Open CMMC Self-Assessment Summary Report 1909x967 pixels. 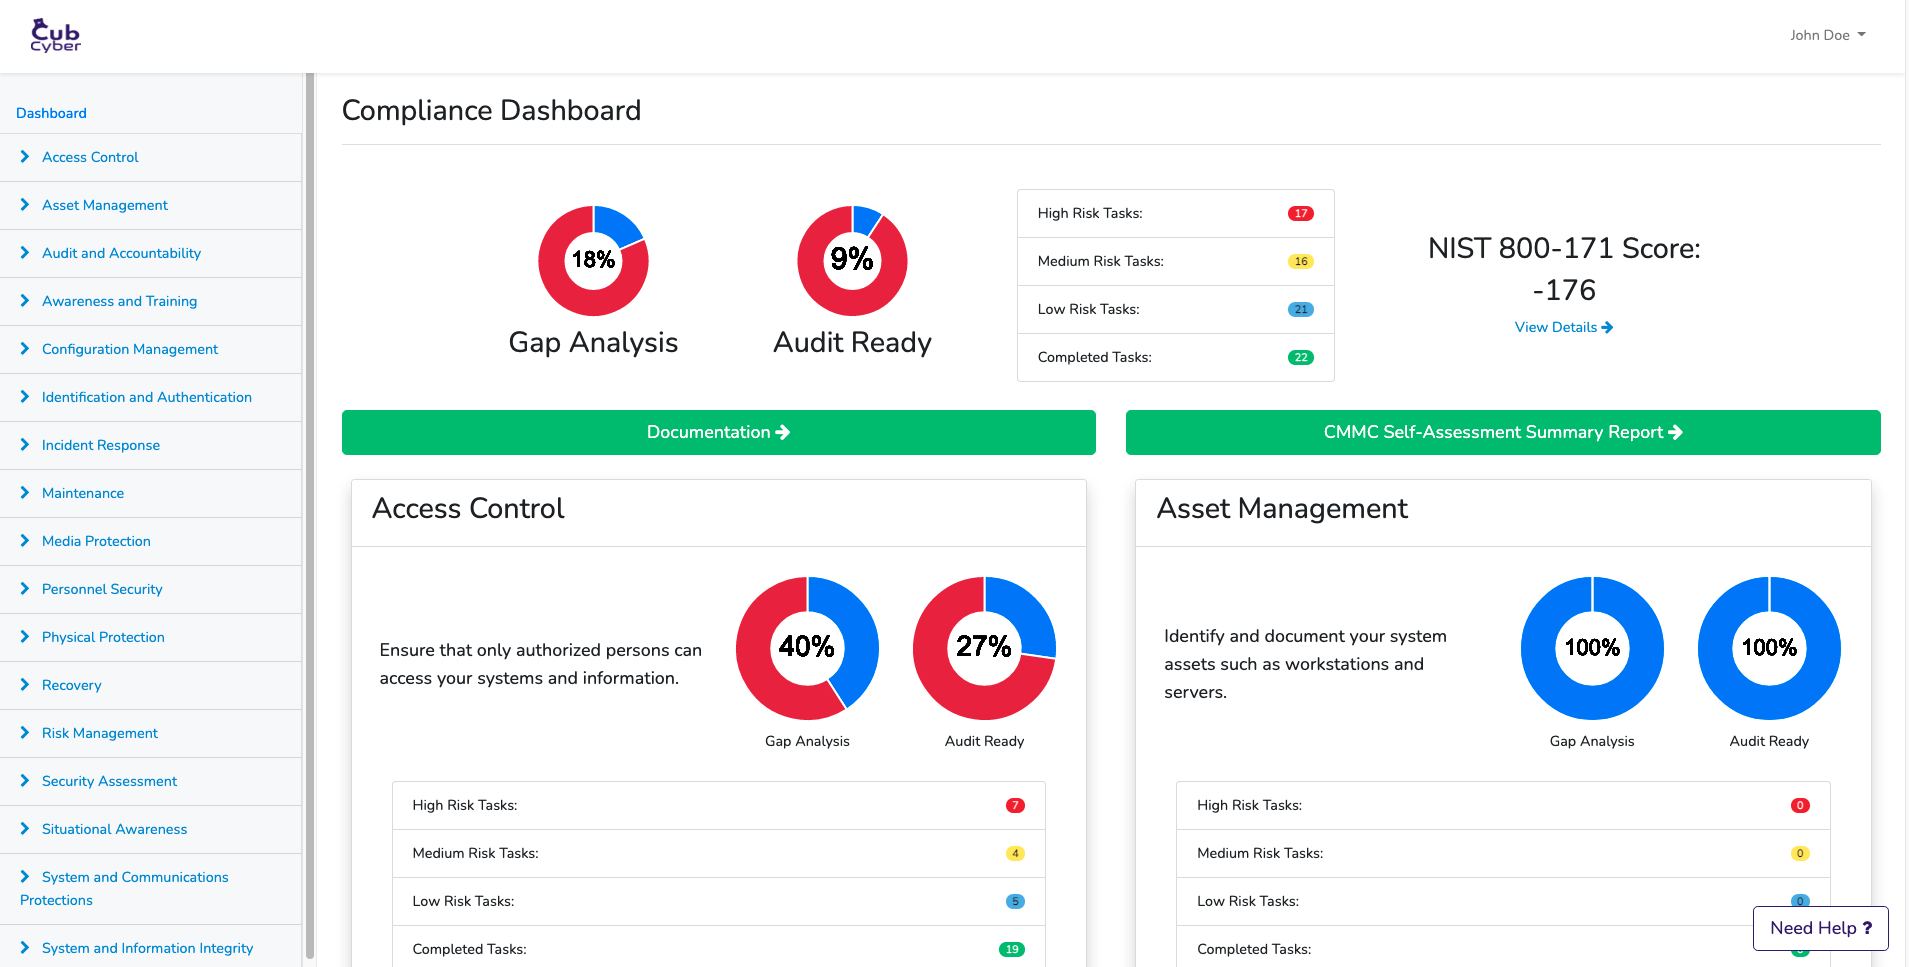[1502, 432]
